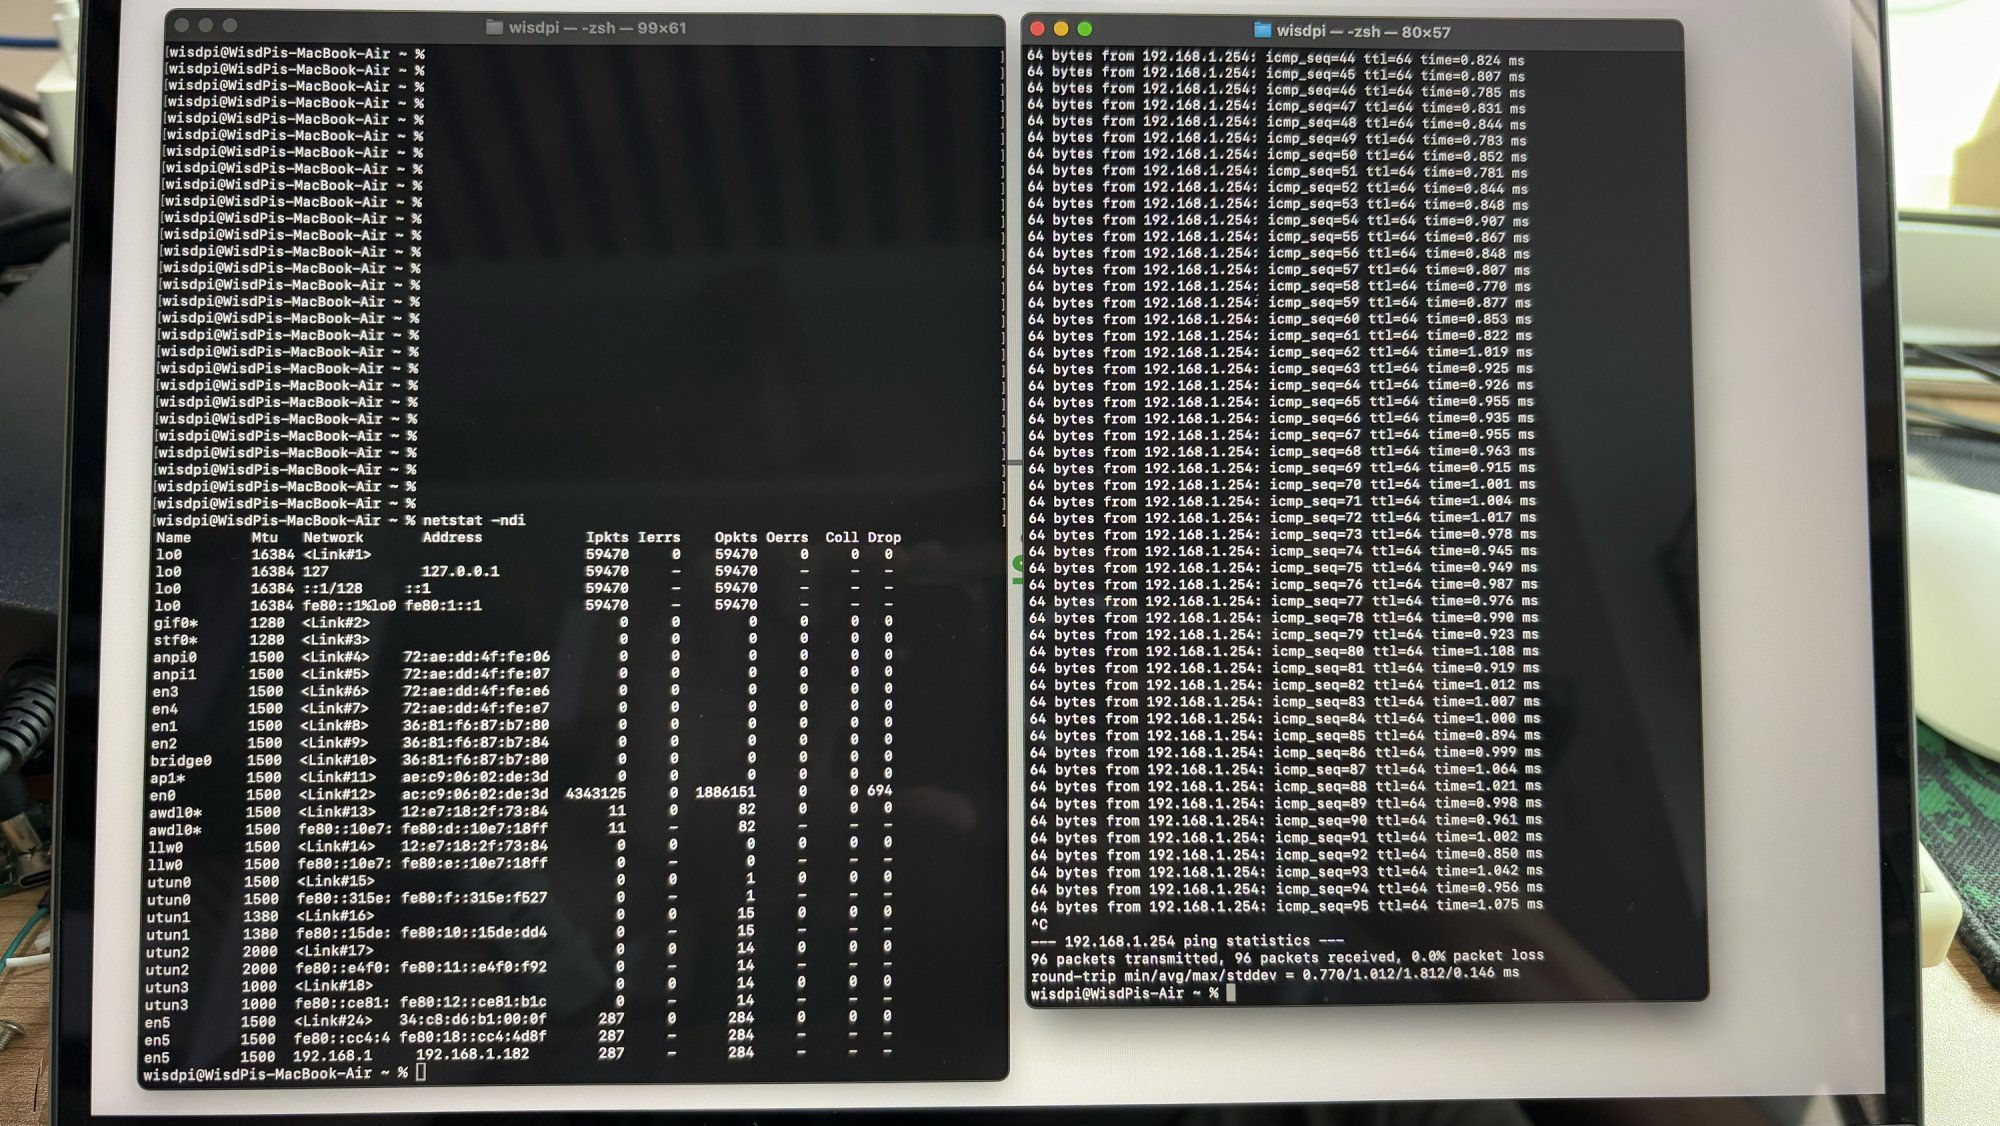Click the title text 'wisdpi — -zsh — 80×57'
The image size is (2000, 1126).
point(1363,31)
